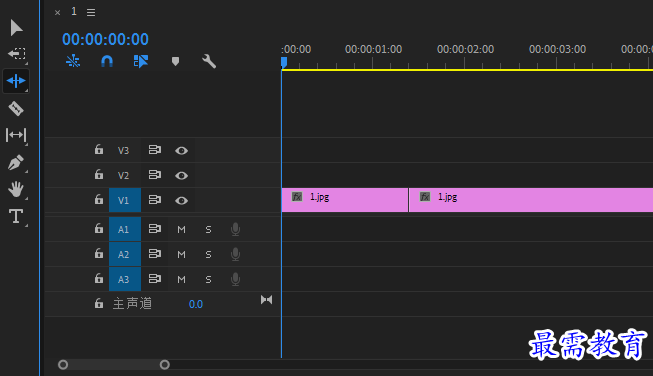Mute track A2
653x376 pixels.
point(181,254)
